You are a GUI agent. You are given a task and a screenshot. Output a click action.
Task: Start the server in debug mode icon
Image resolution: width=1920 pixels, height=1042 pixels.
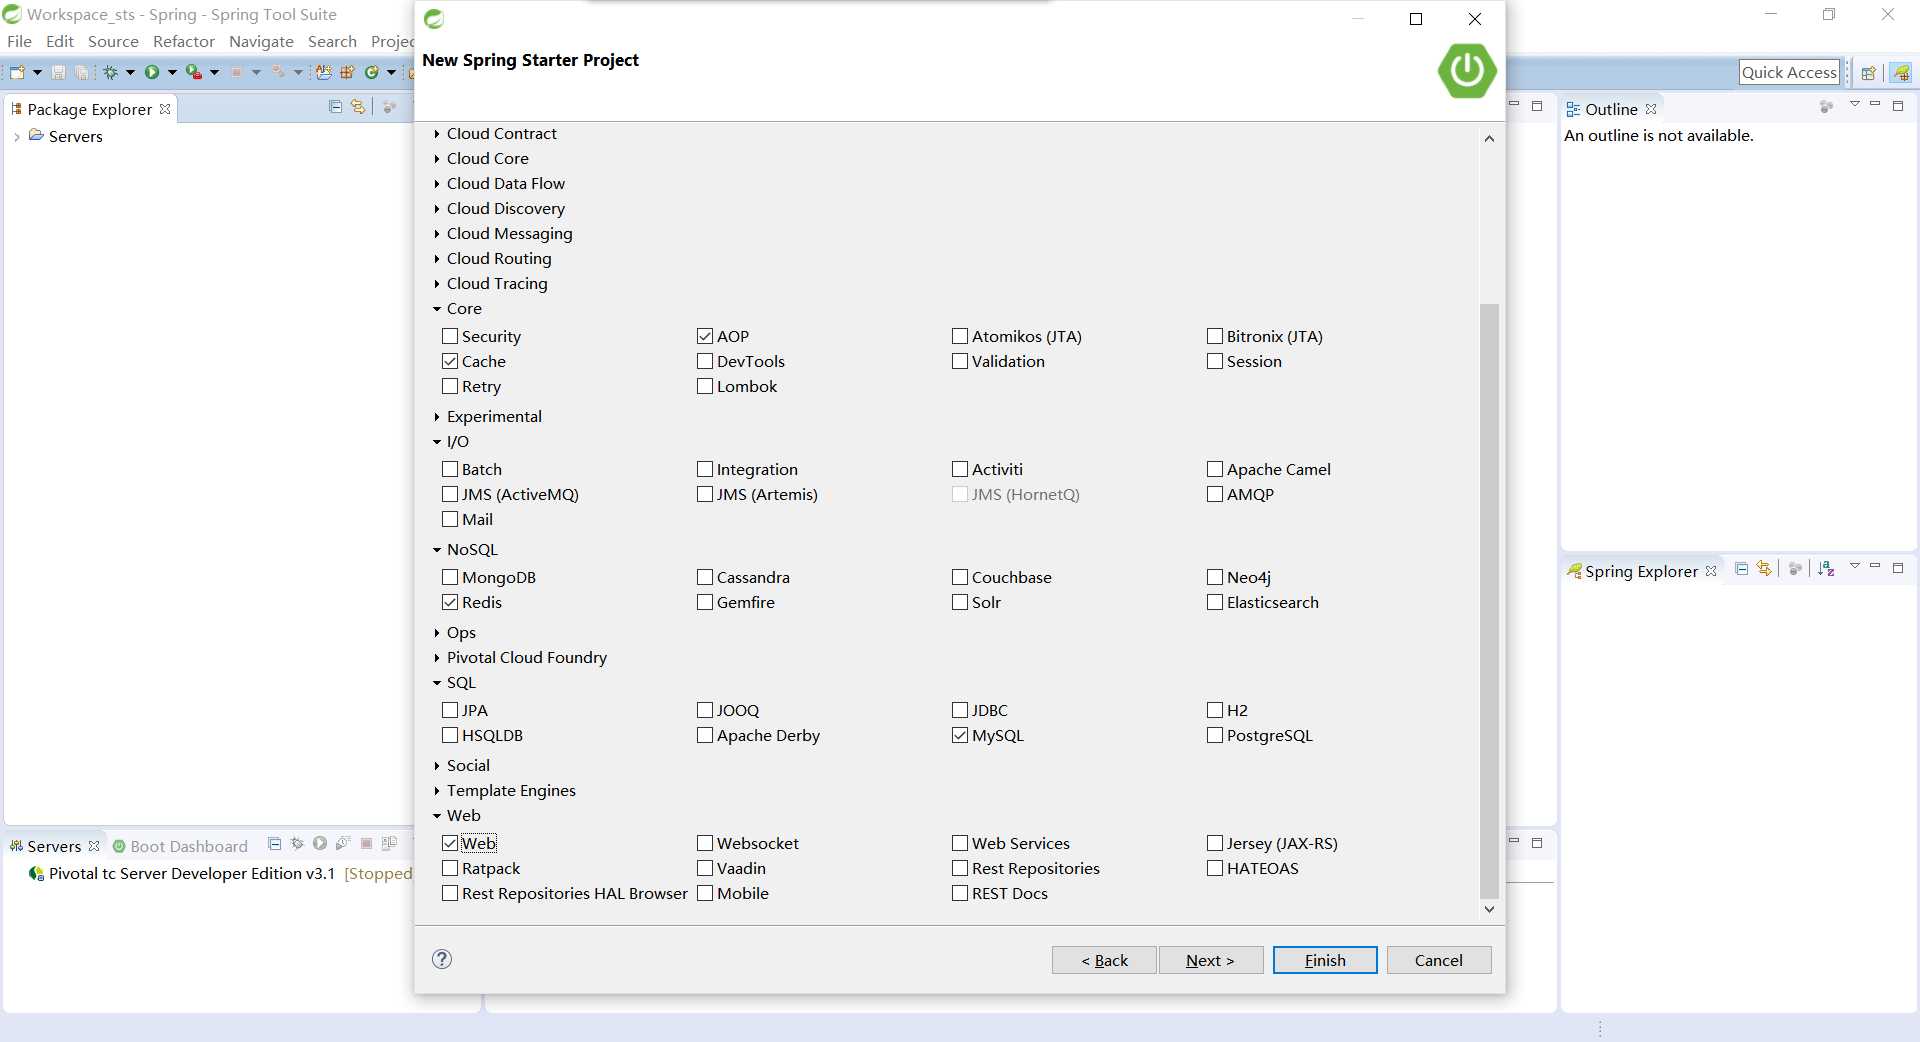297,844
